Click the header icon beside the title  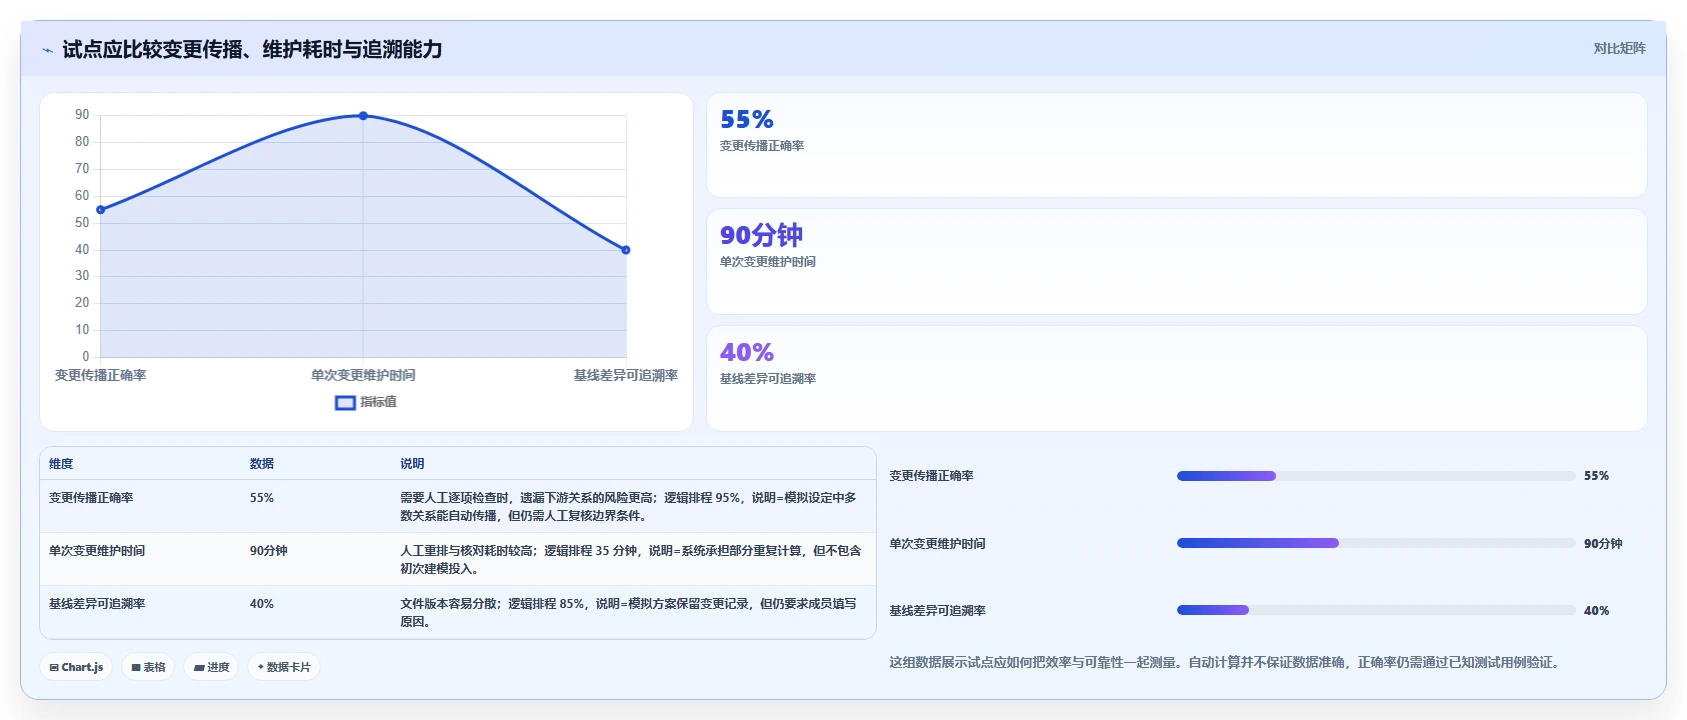(x=47, y=50)
